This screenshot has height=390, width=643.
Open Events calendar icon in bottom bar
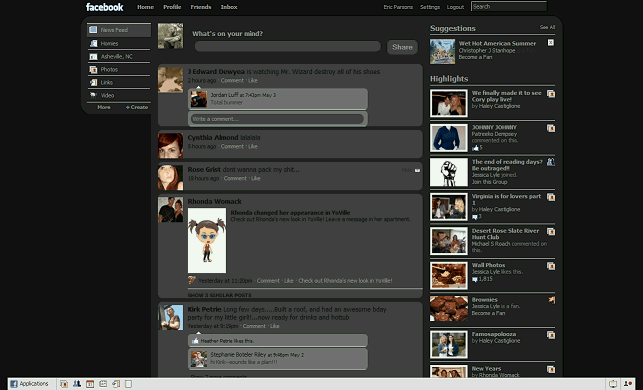(x=90, y=384)
